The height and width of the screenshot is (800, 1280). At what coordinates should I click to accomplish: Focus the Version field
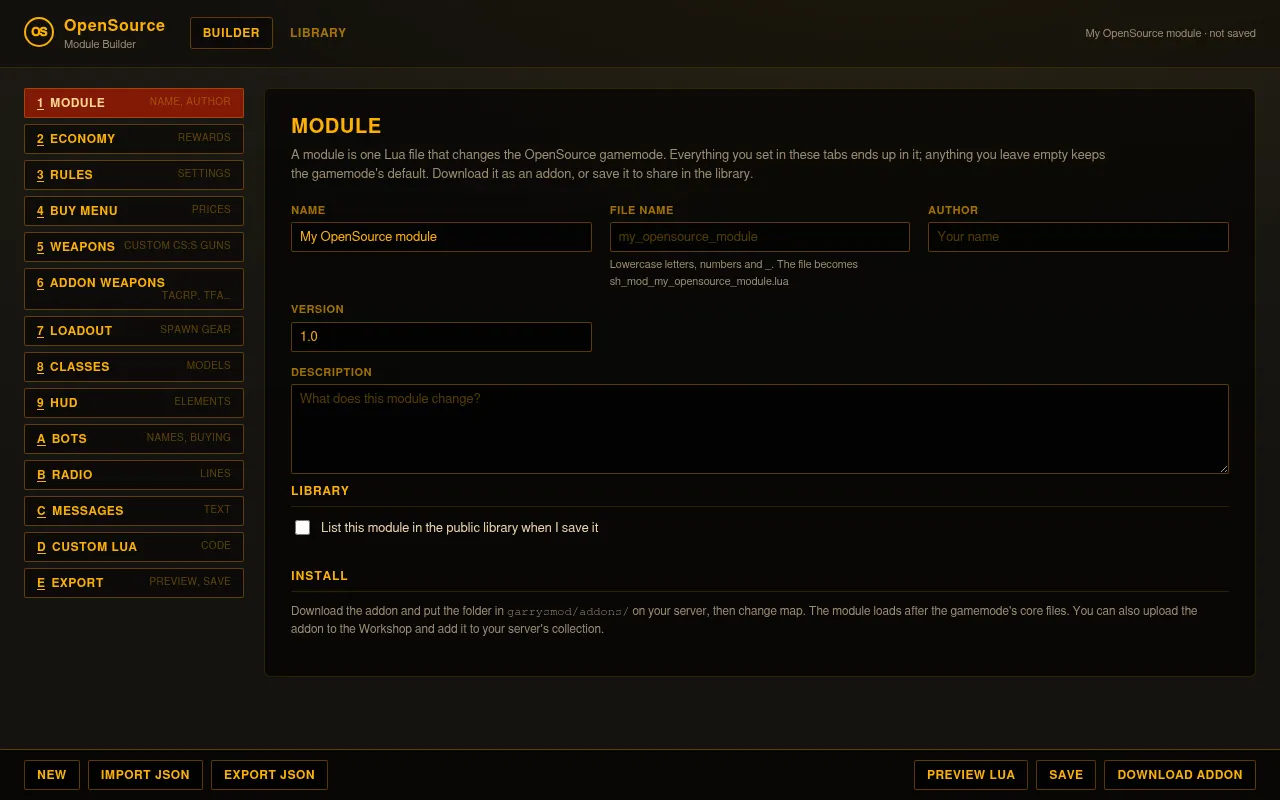441,337
